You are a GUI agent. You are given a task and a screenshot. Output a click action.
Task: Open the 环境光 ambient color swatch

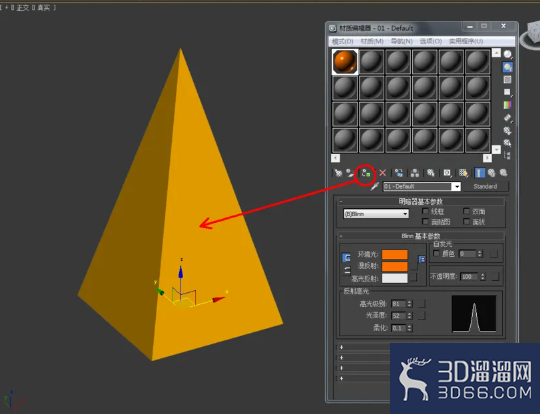pyautogui.click(x=395, y=255)
